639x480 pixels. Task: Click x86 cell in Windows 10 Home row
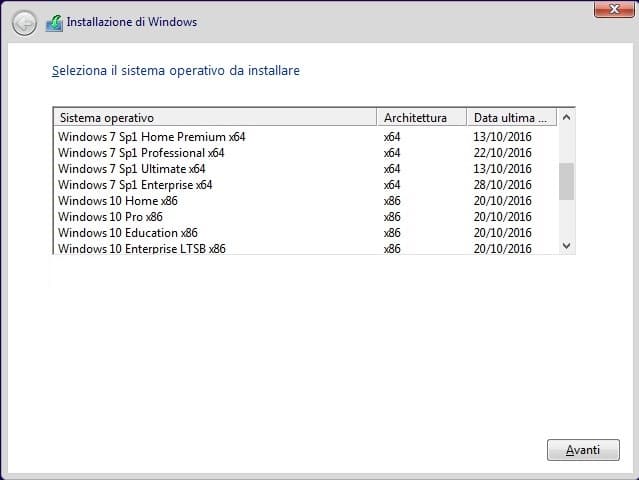click(x=392, y=201)
